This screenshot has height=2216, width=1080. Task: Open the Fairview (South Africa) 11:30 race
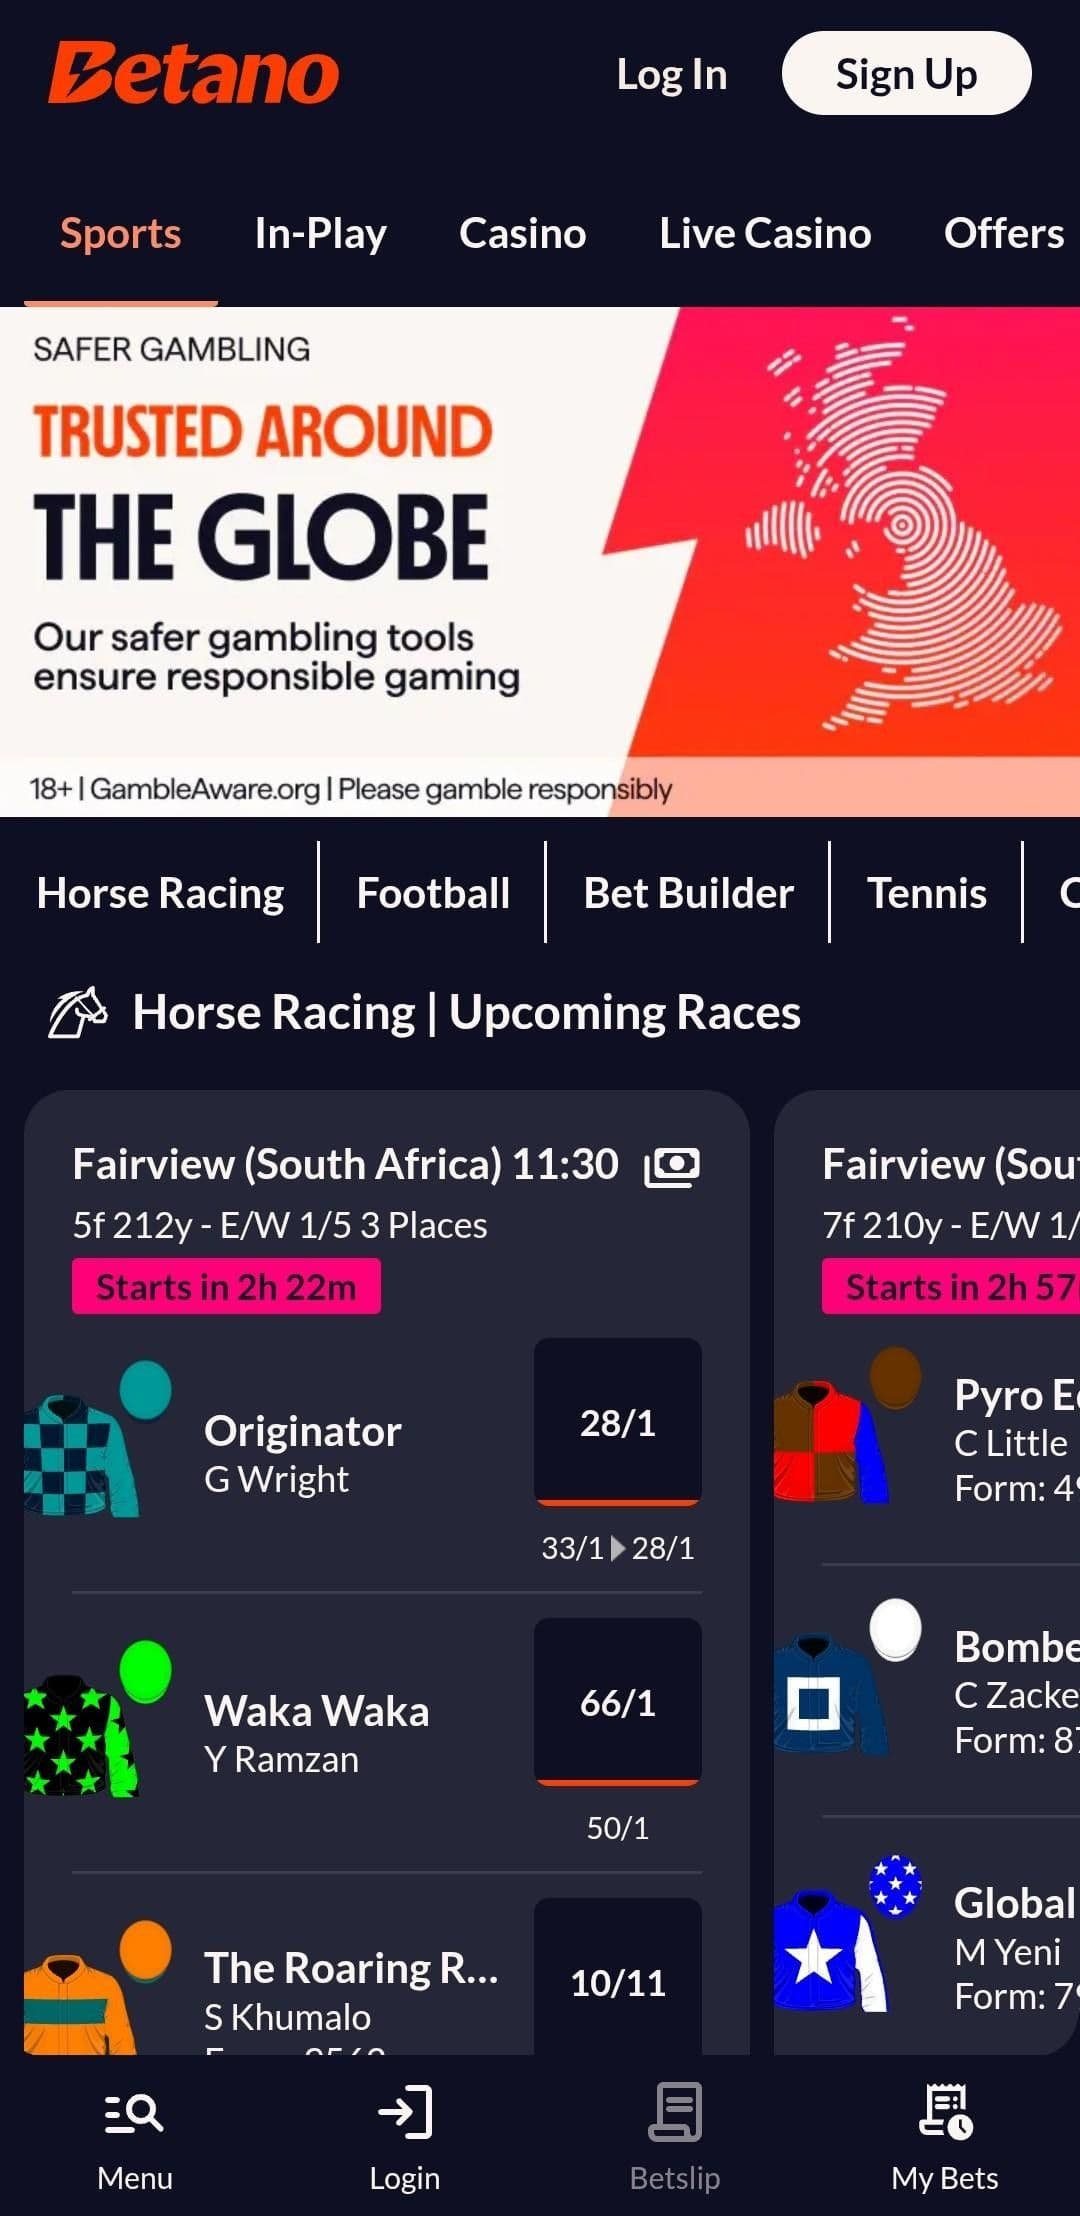(x=345, y=1165)
